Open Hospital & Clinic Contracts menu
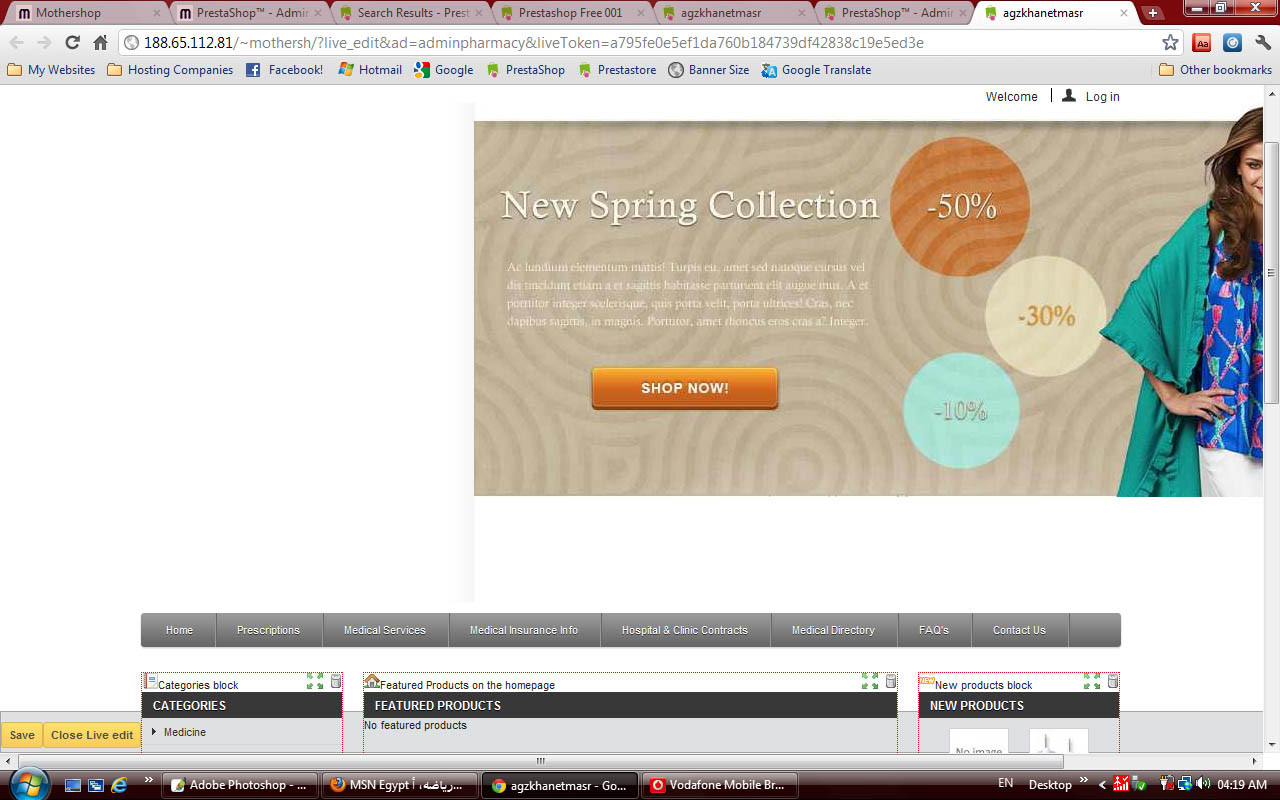The width and height of the screenshot is (1280, 800). (x=685, y=630)
